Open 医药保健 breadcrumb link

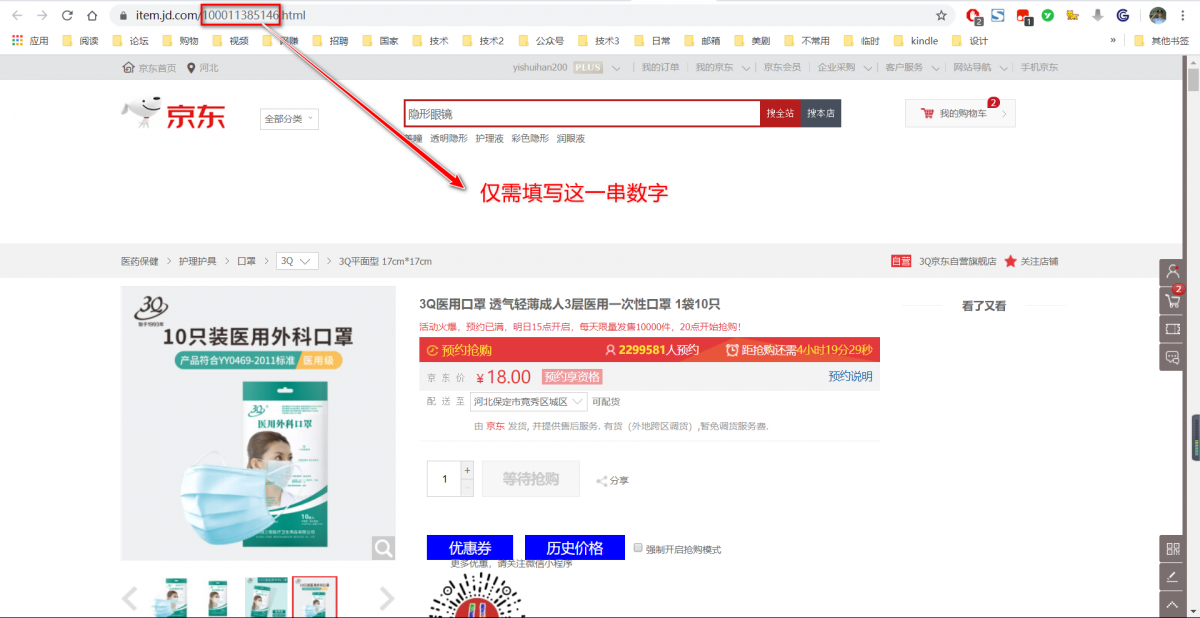(140, 261)
